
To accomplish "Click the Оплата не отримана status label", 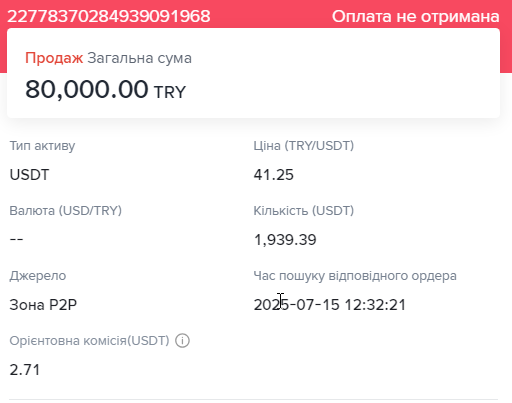I will (416, 16).
